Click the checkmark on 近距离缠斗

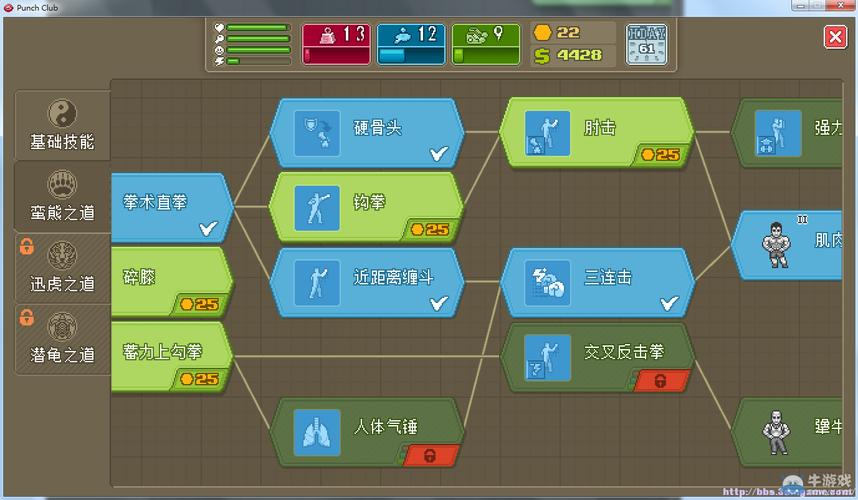pos(439,303)
